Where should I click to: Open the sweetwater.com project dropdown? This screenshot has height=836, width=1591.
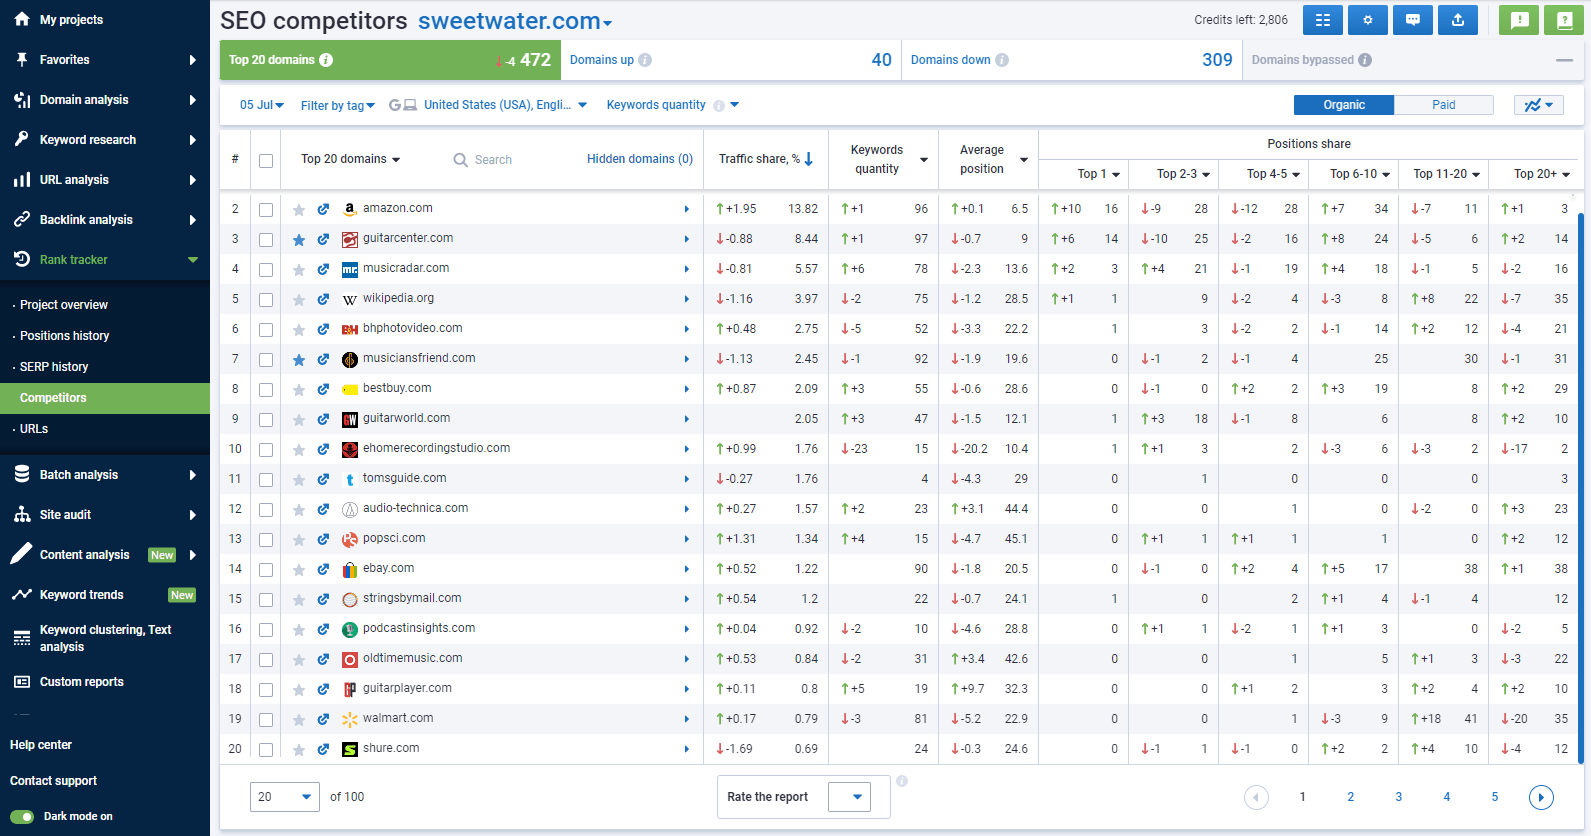pyautogui.click(x=515, y=21)
